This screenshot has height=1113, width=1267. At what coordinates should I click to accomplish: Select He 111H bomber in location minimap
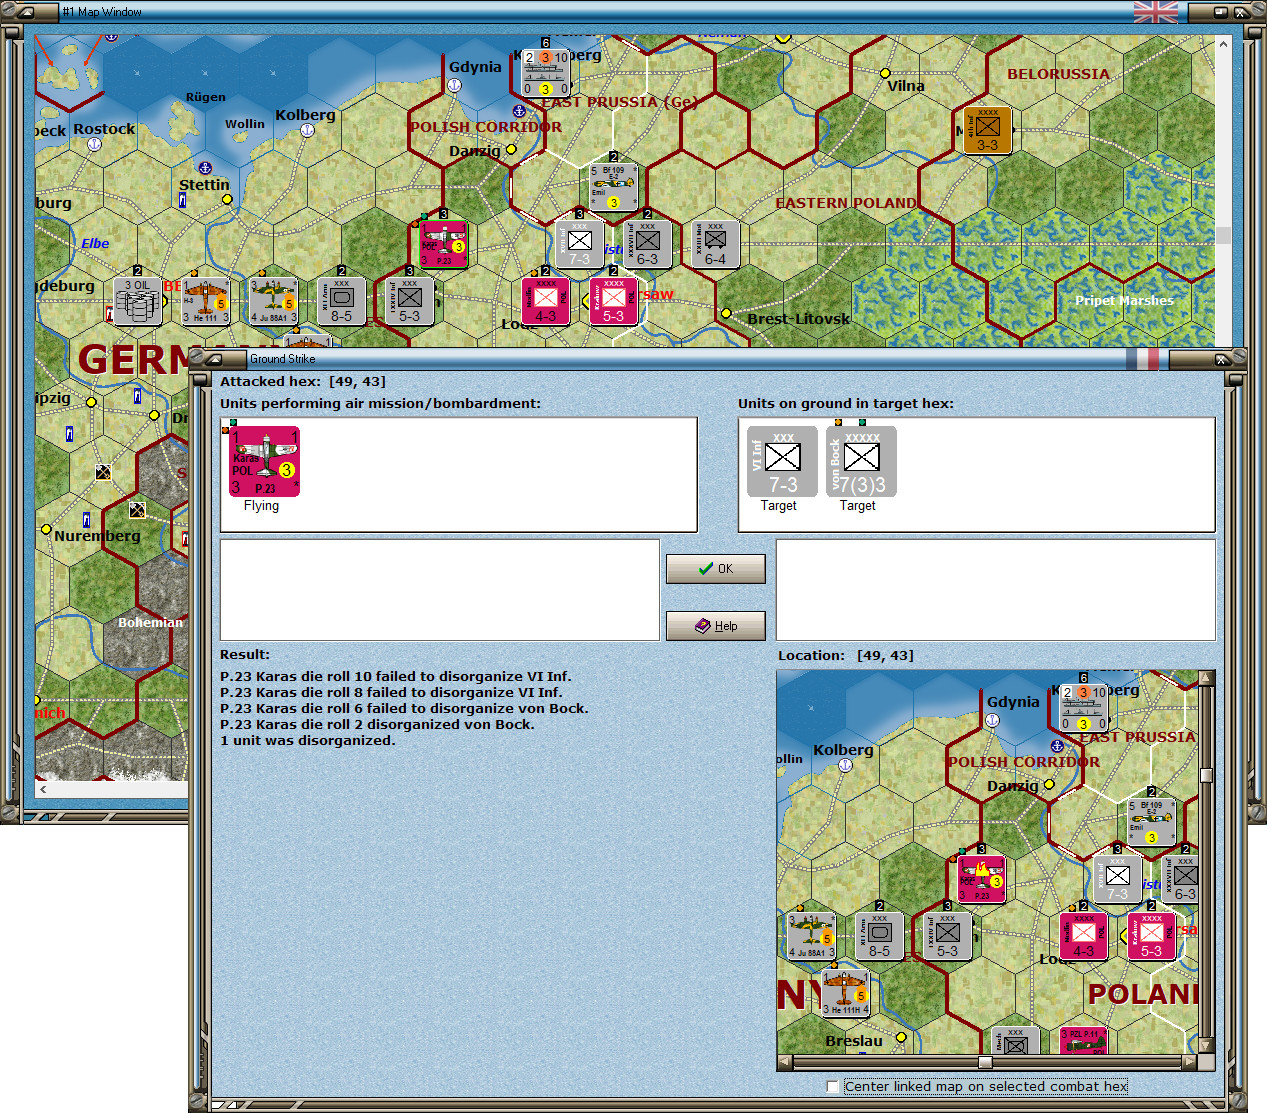coord(845,994)
